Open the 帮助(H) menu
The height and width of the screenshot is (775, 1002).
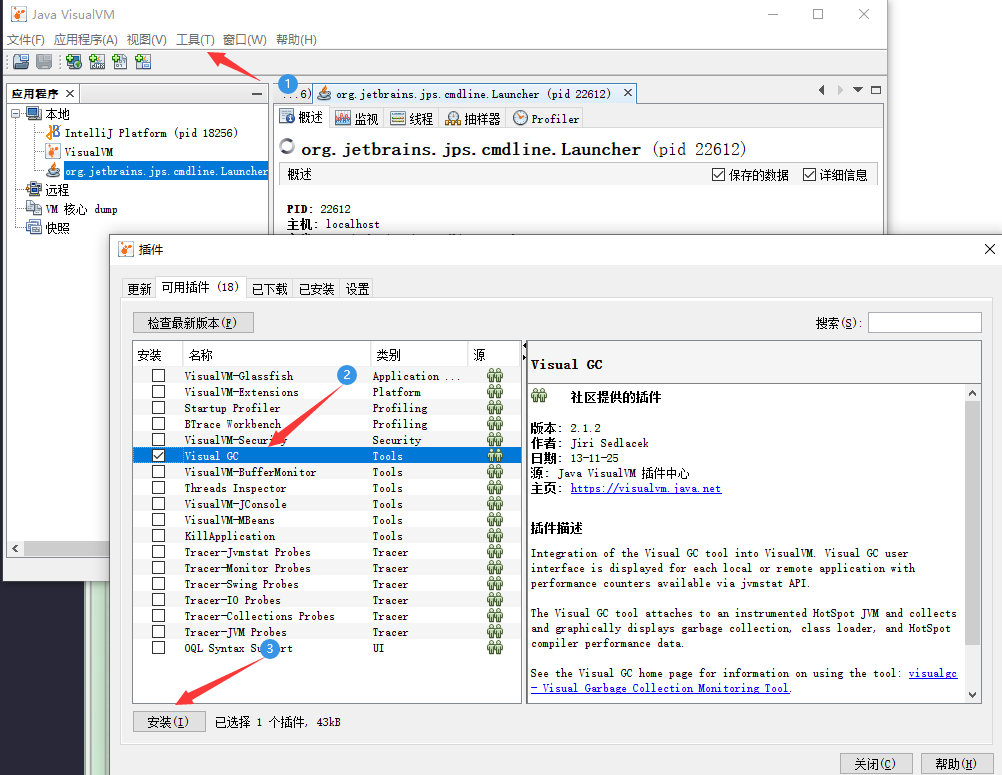tap(296, 40)
